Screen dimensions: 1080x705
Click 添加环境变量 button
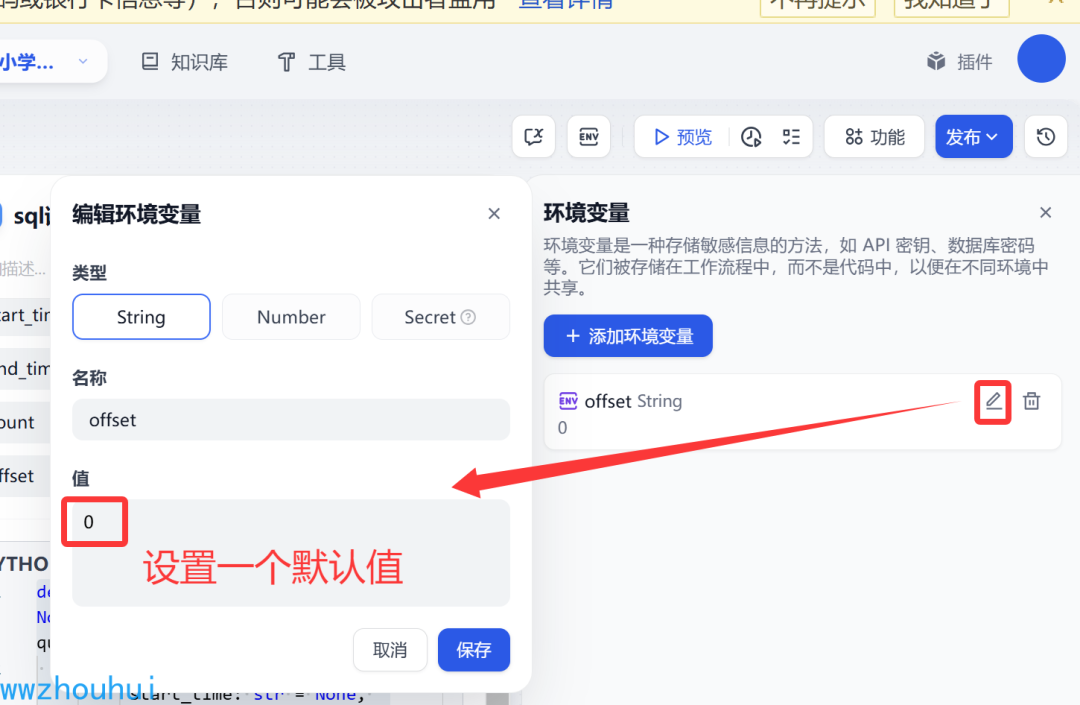(628, 336)
